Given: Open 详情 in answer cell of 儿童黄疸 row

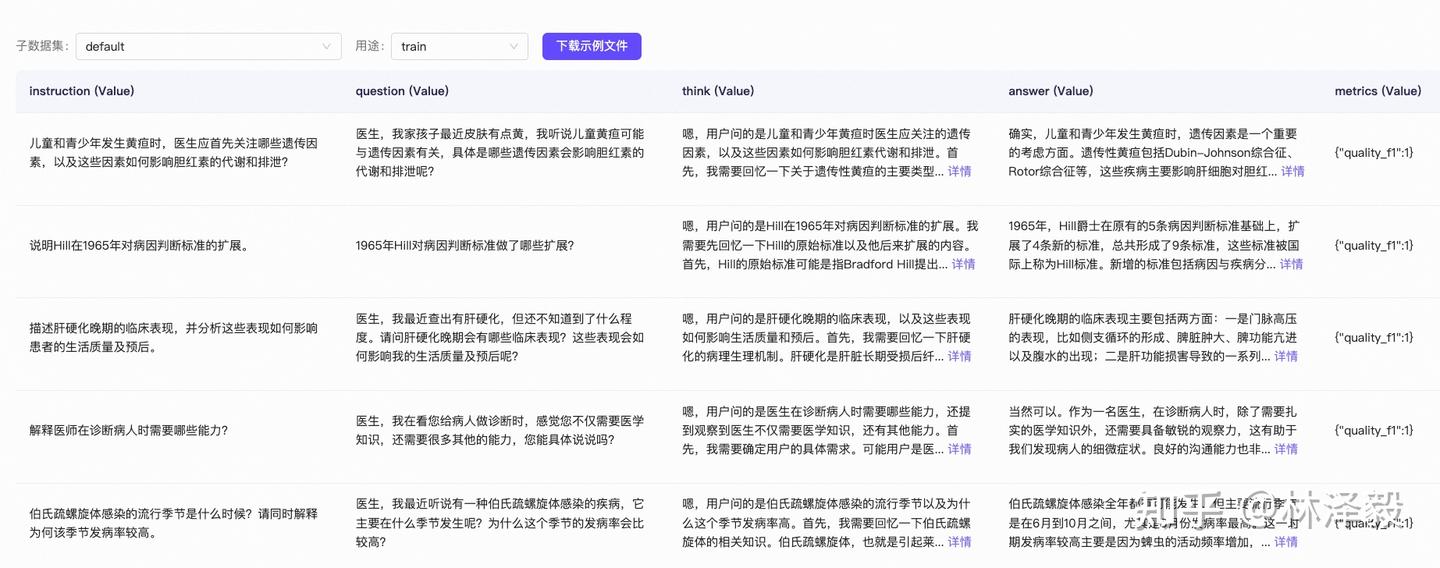Looking at the screenshot, I should pos(1292,171).
